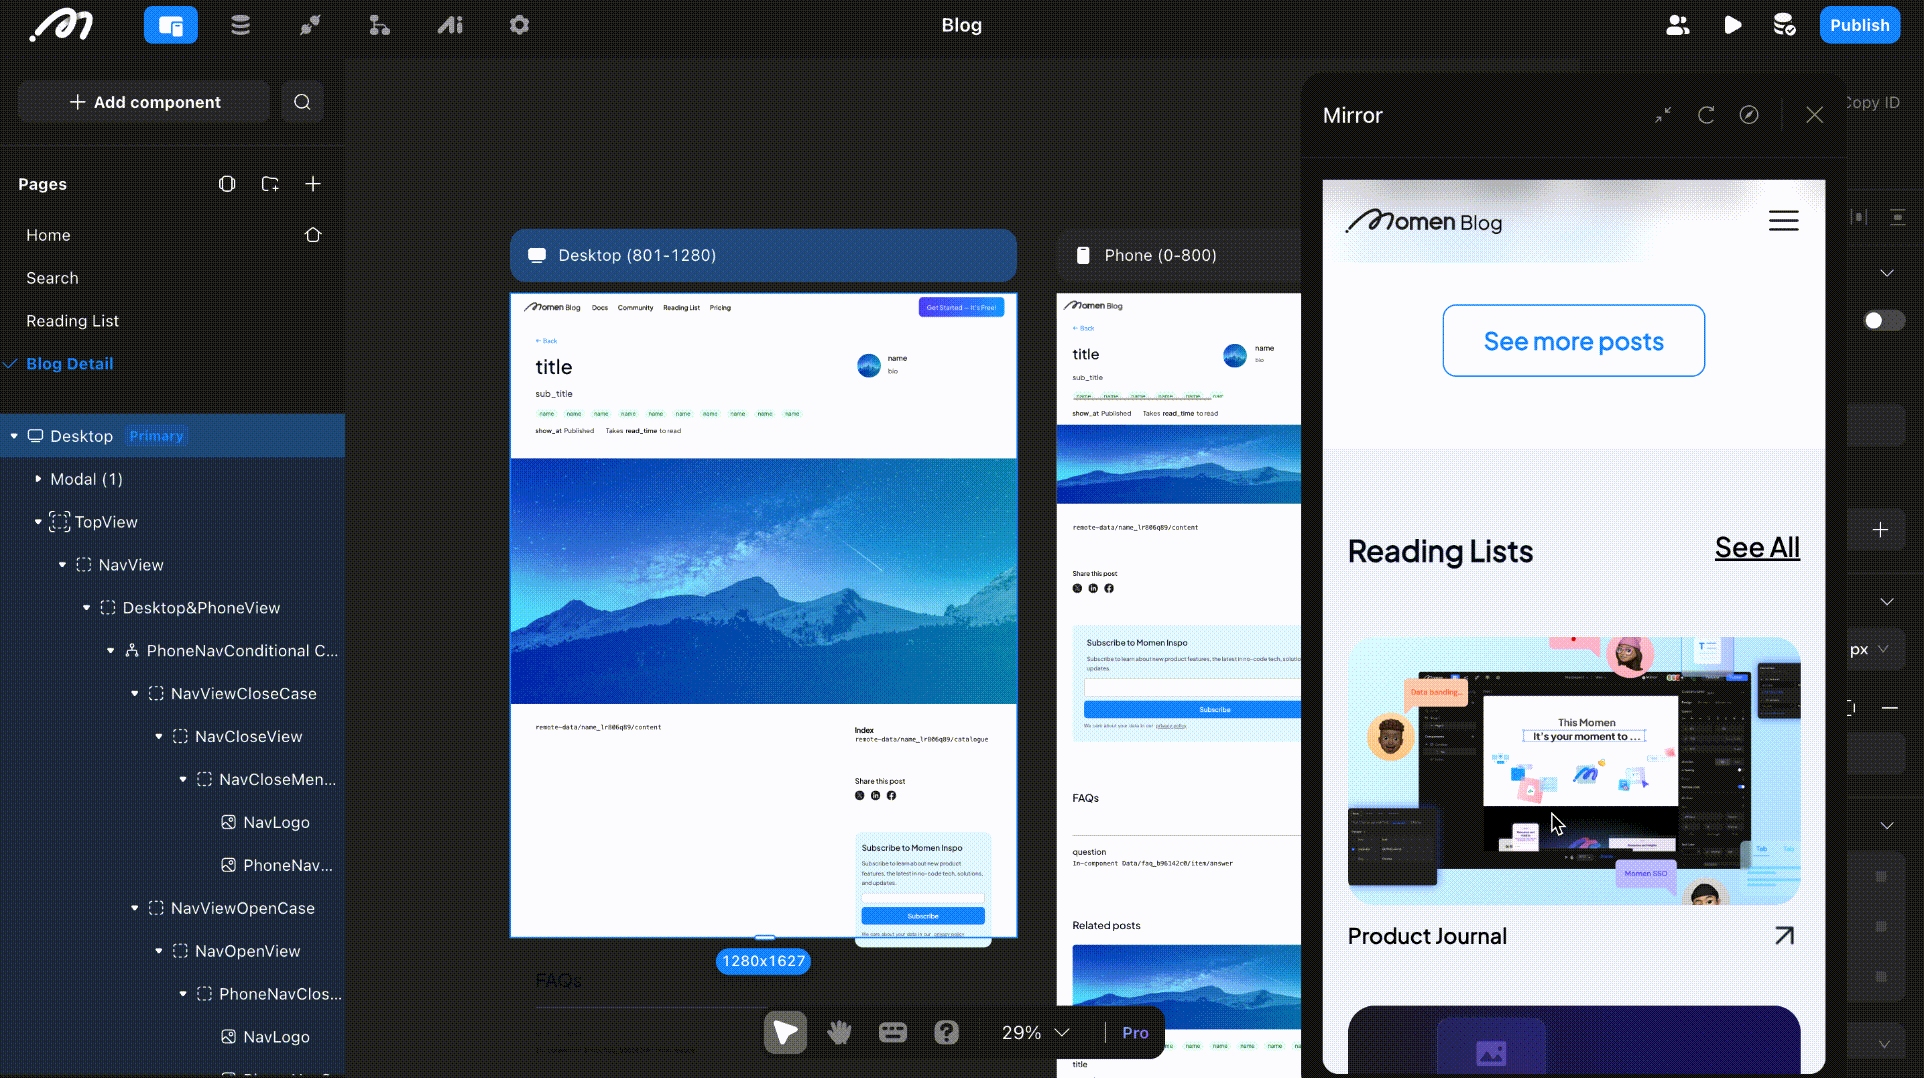Click the Product Journal thumbnail image
1924x1078 pixels.
1573,770
